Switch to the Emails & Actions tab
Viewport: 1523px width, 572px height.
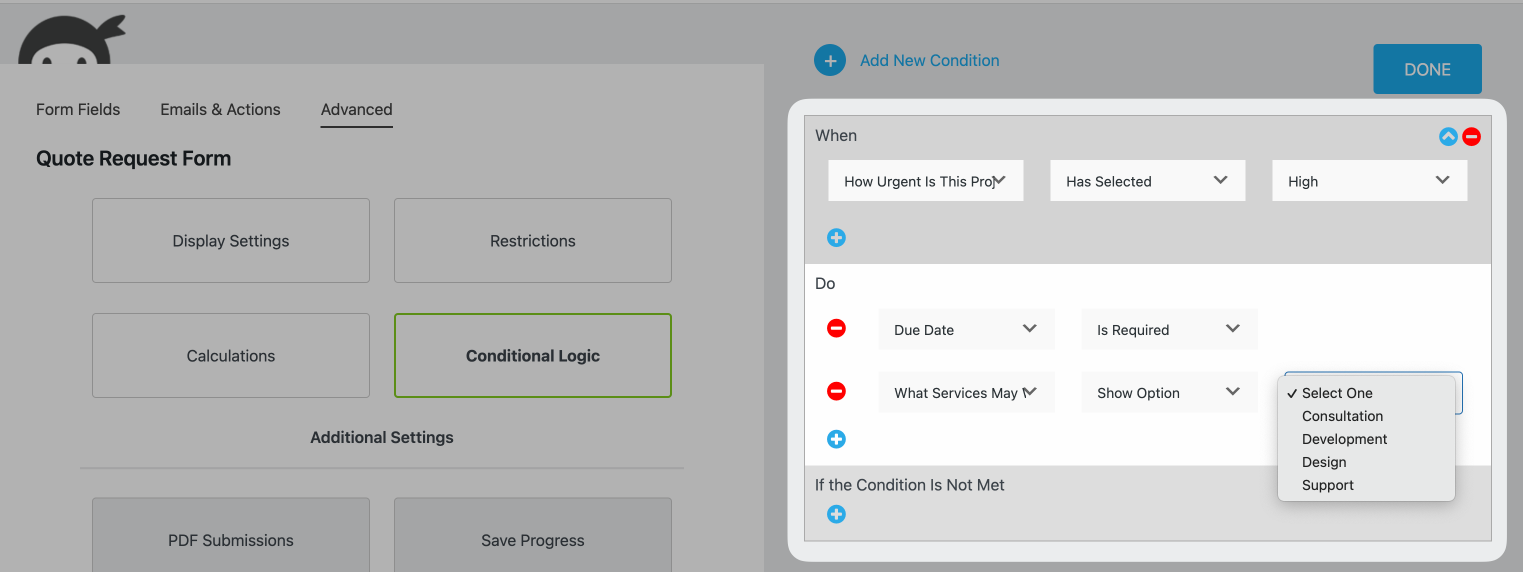pos(220,110)
